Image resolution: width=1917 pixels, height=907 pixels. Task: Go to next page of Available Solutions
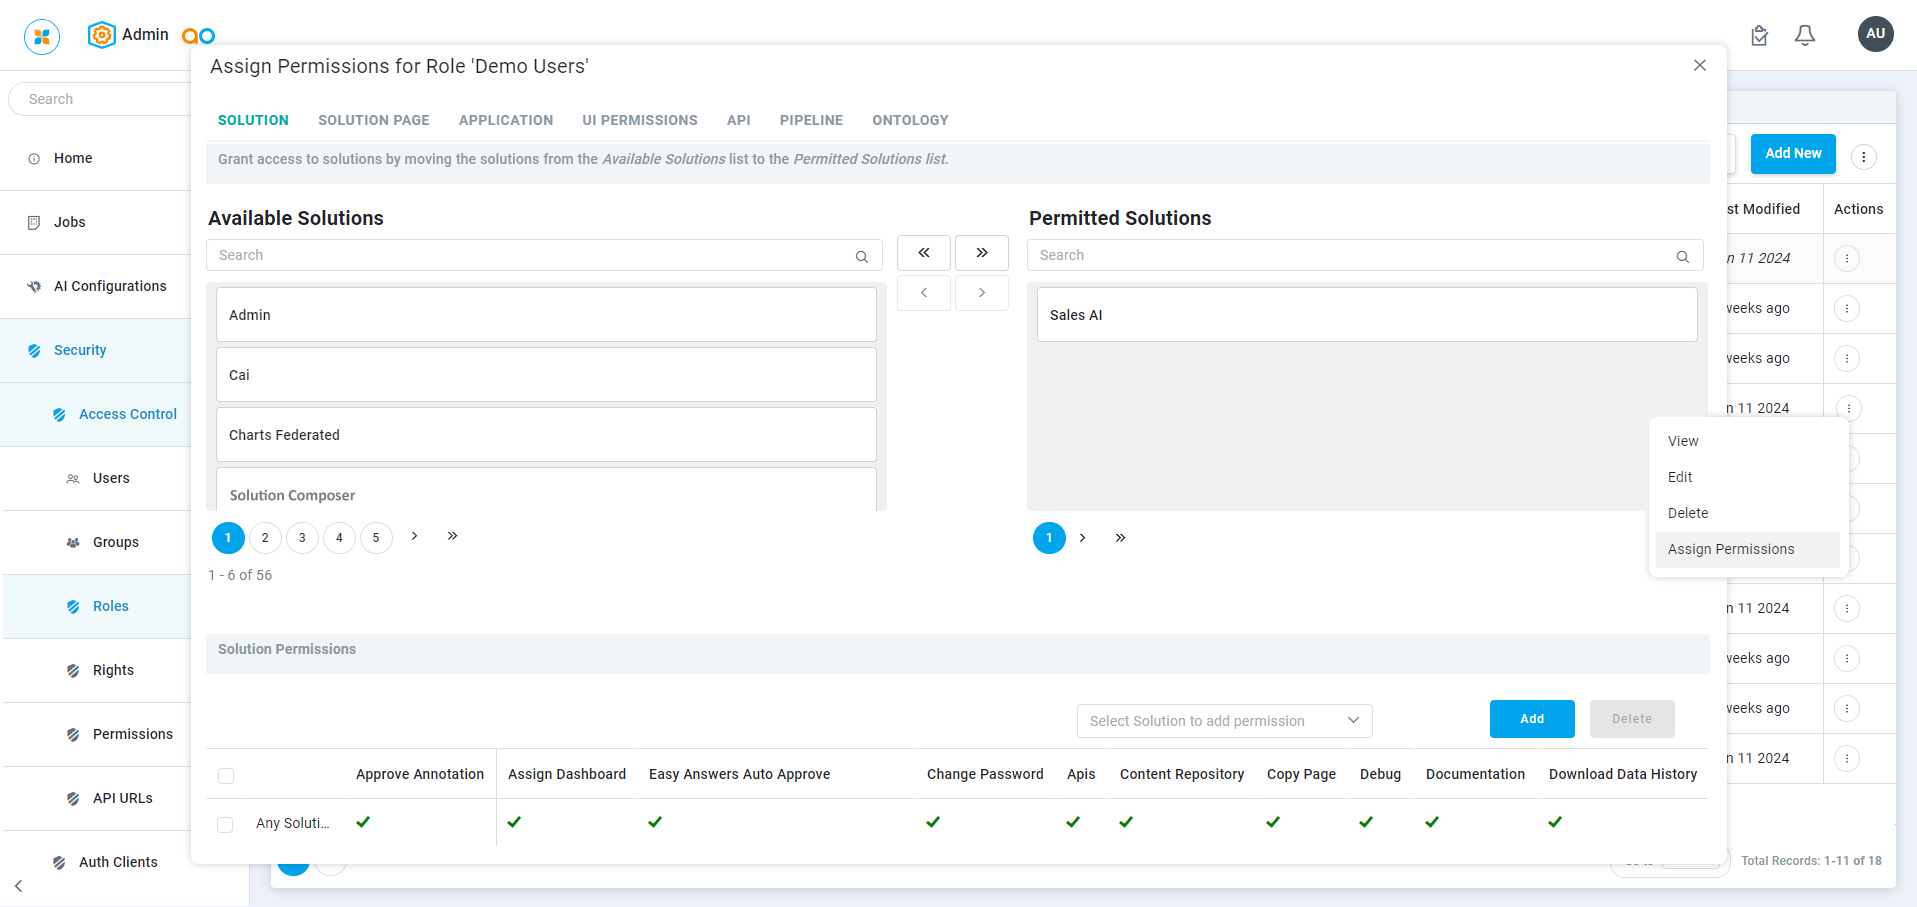[414, 537]
